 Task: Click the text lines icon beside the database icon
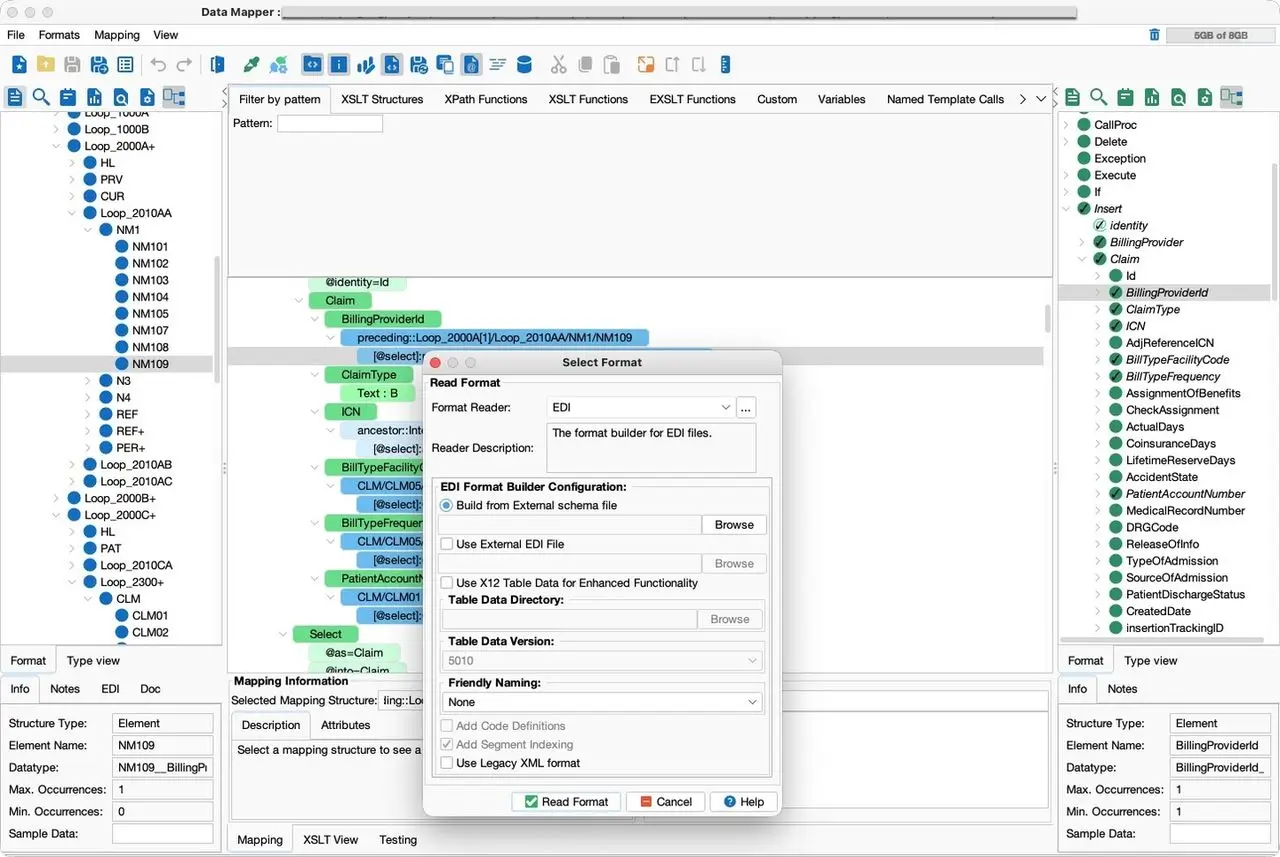coord(497,65)
